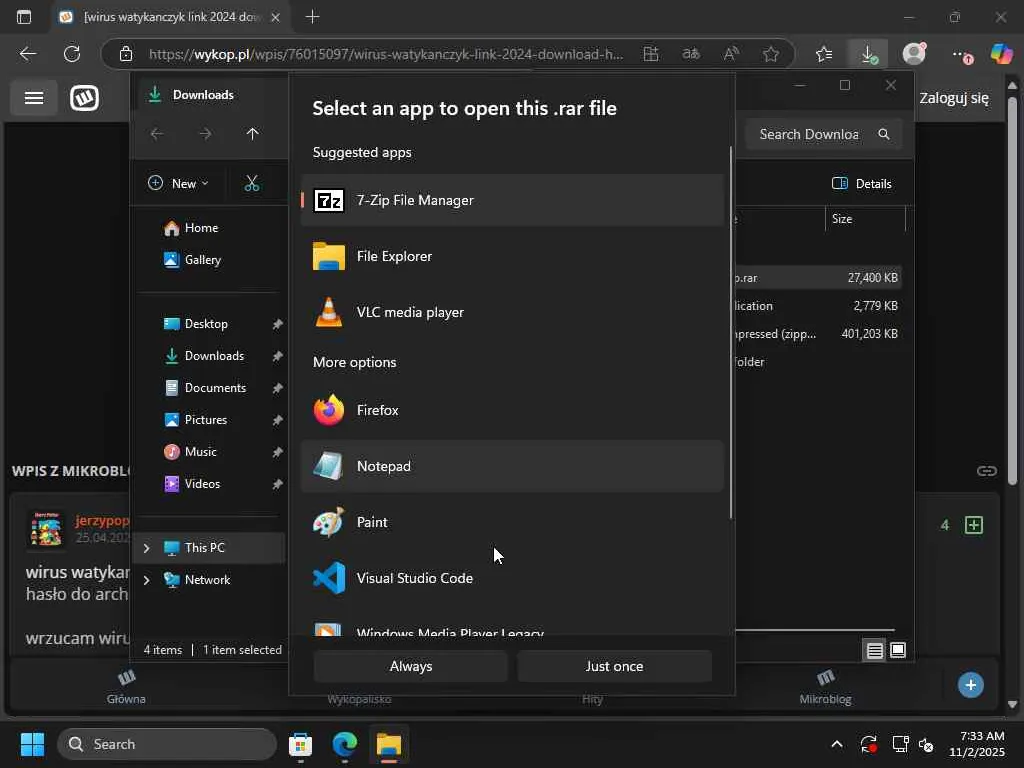Select Notepad in app list
The width and height of the screenshot is (1024, 768).
[x=512, y=466]
